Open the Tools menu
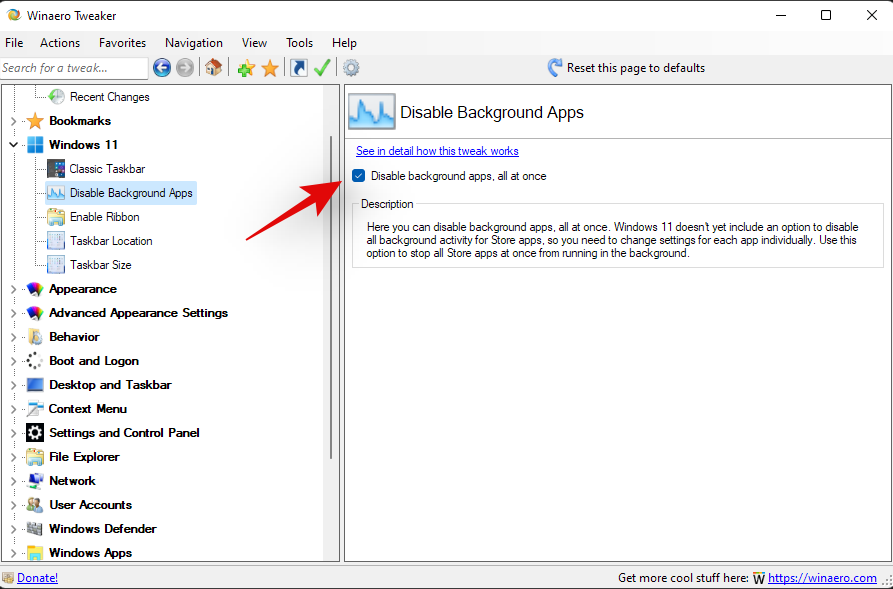The width and height of the screenshot is (893, 589). (x=300, y=43)
